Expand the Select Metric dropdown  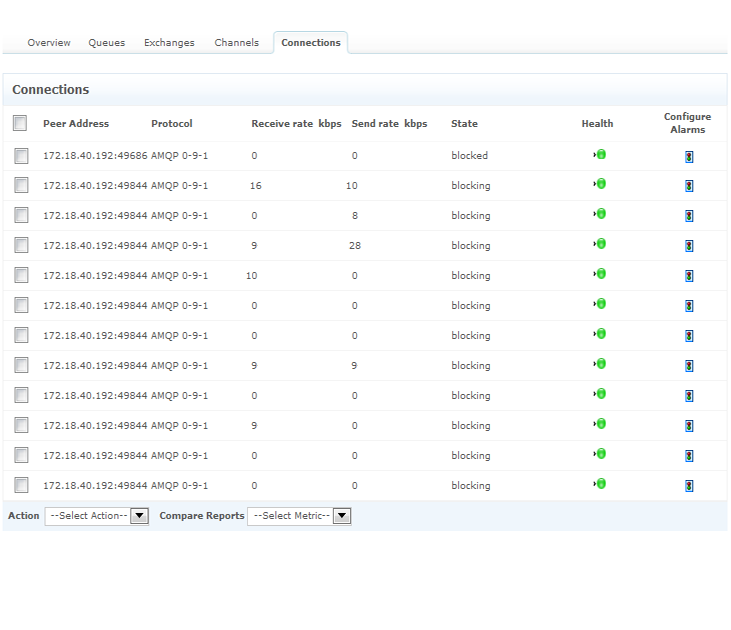[299, 516]
